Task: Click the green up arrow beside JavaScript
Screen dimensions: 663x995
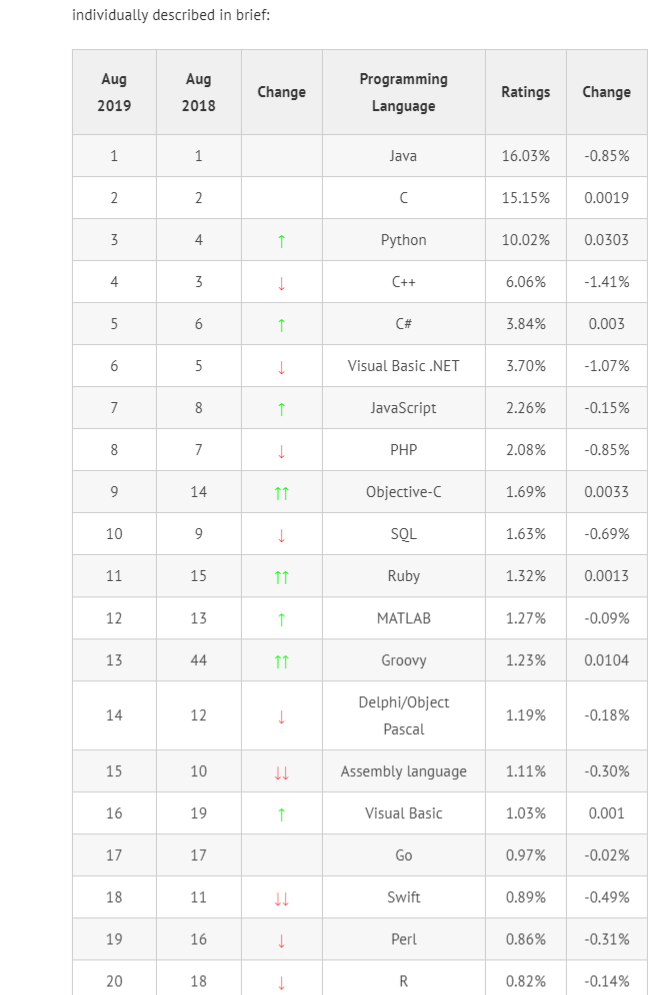Action: (x=281, y=409)
